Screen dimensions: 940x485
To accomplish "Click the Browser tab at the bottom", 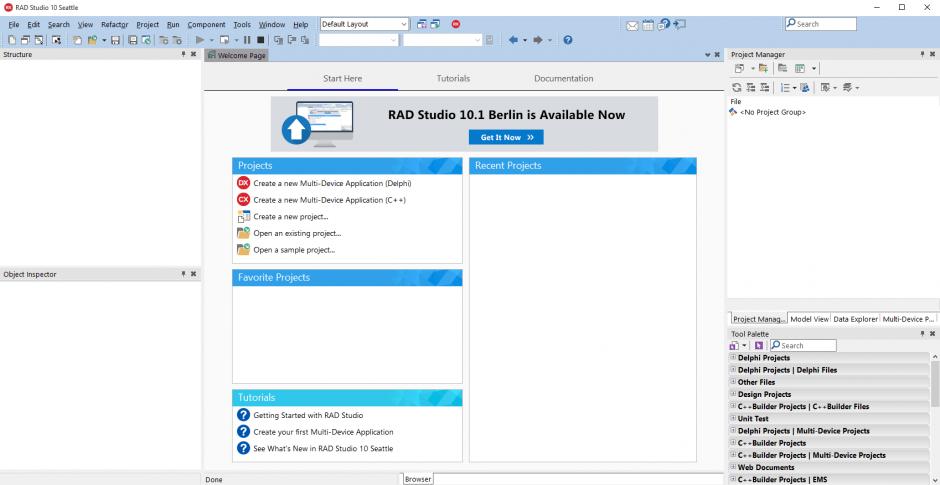I will click(418, 480).
